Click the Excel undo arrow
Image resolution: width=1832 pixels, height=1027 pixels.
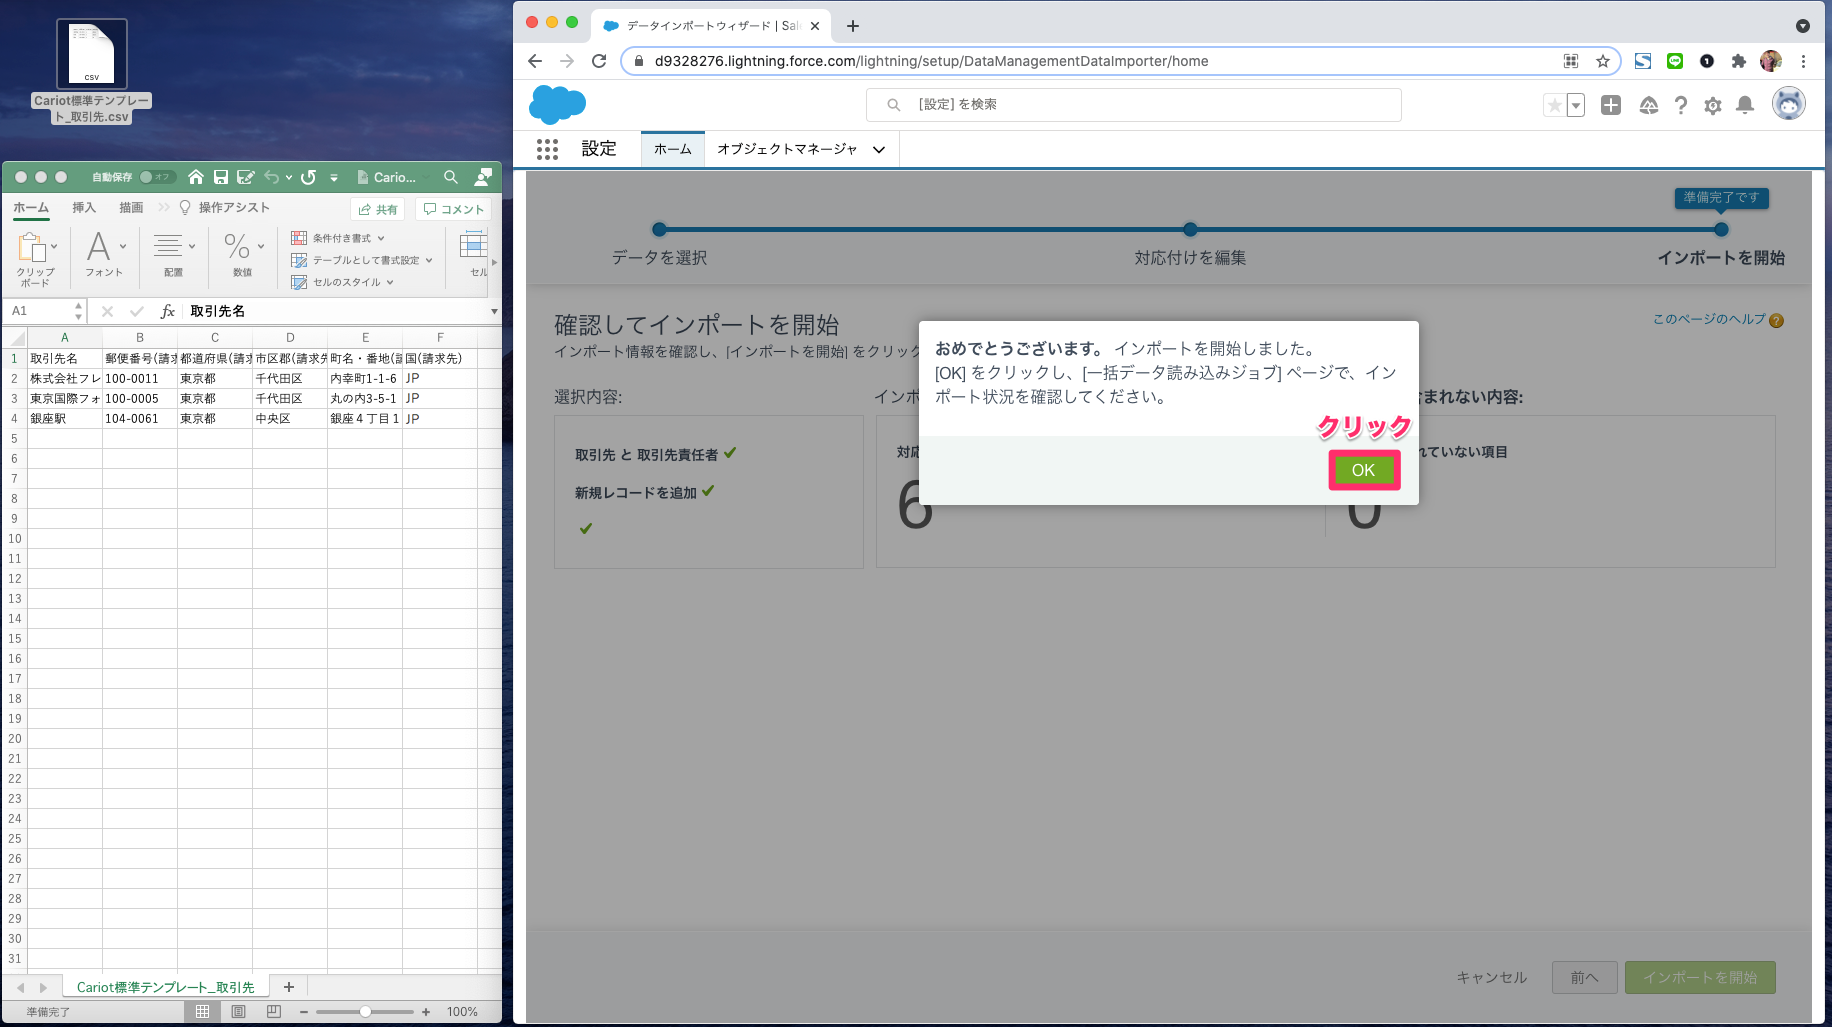pos(272,177)
